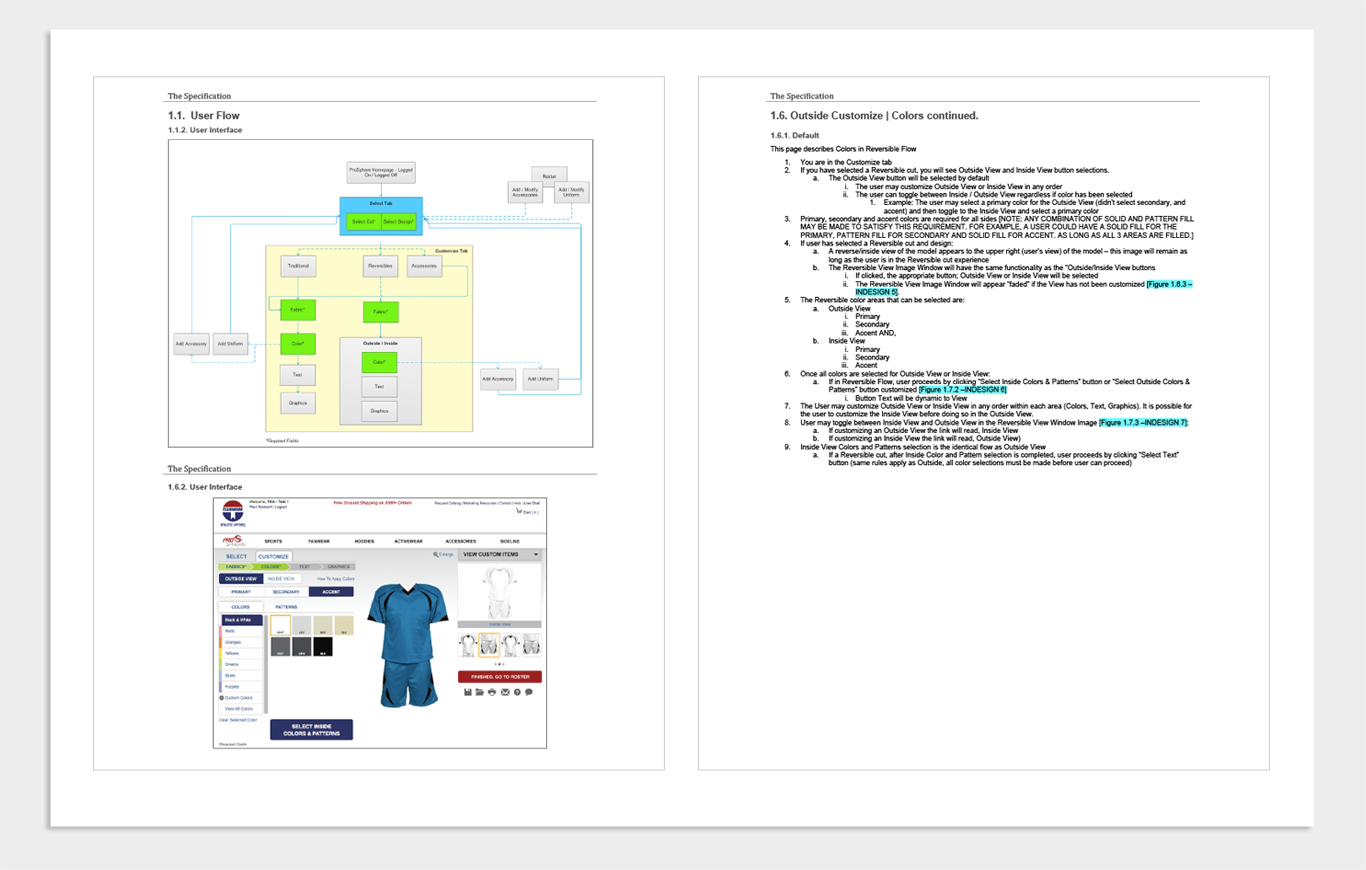Select the Accent color area option
The width and height of the screenshot is (1366, 870).
(x=331, y=592)
